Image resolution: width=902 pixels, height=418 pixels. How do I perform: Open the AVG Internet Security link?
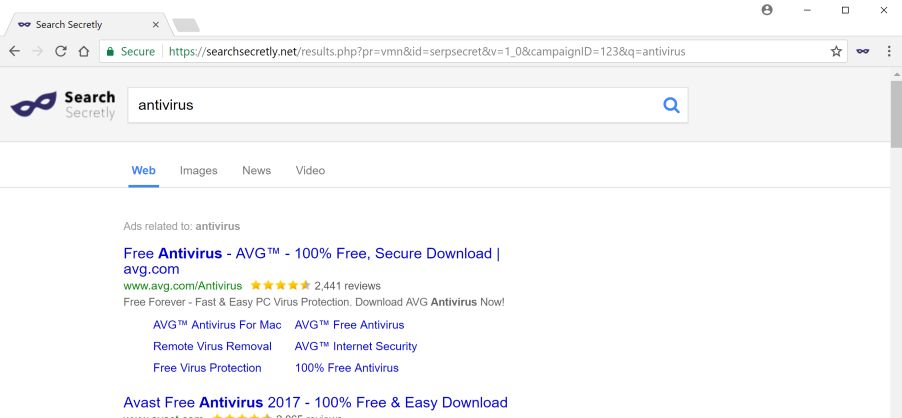coord(355,346)
